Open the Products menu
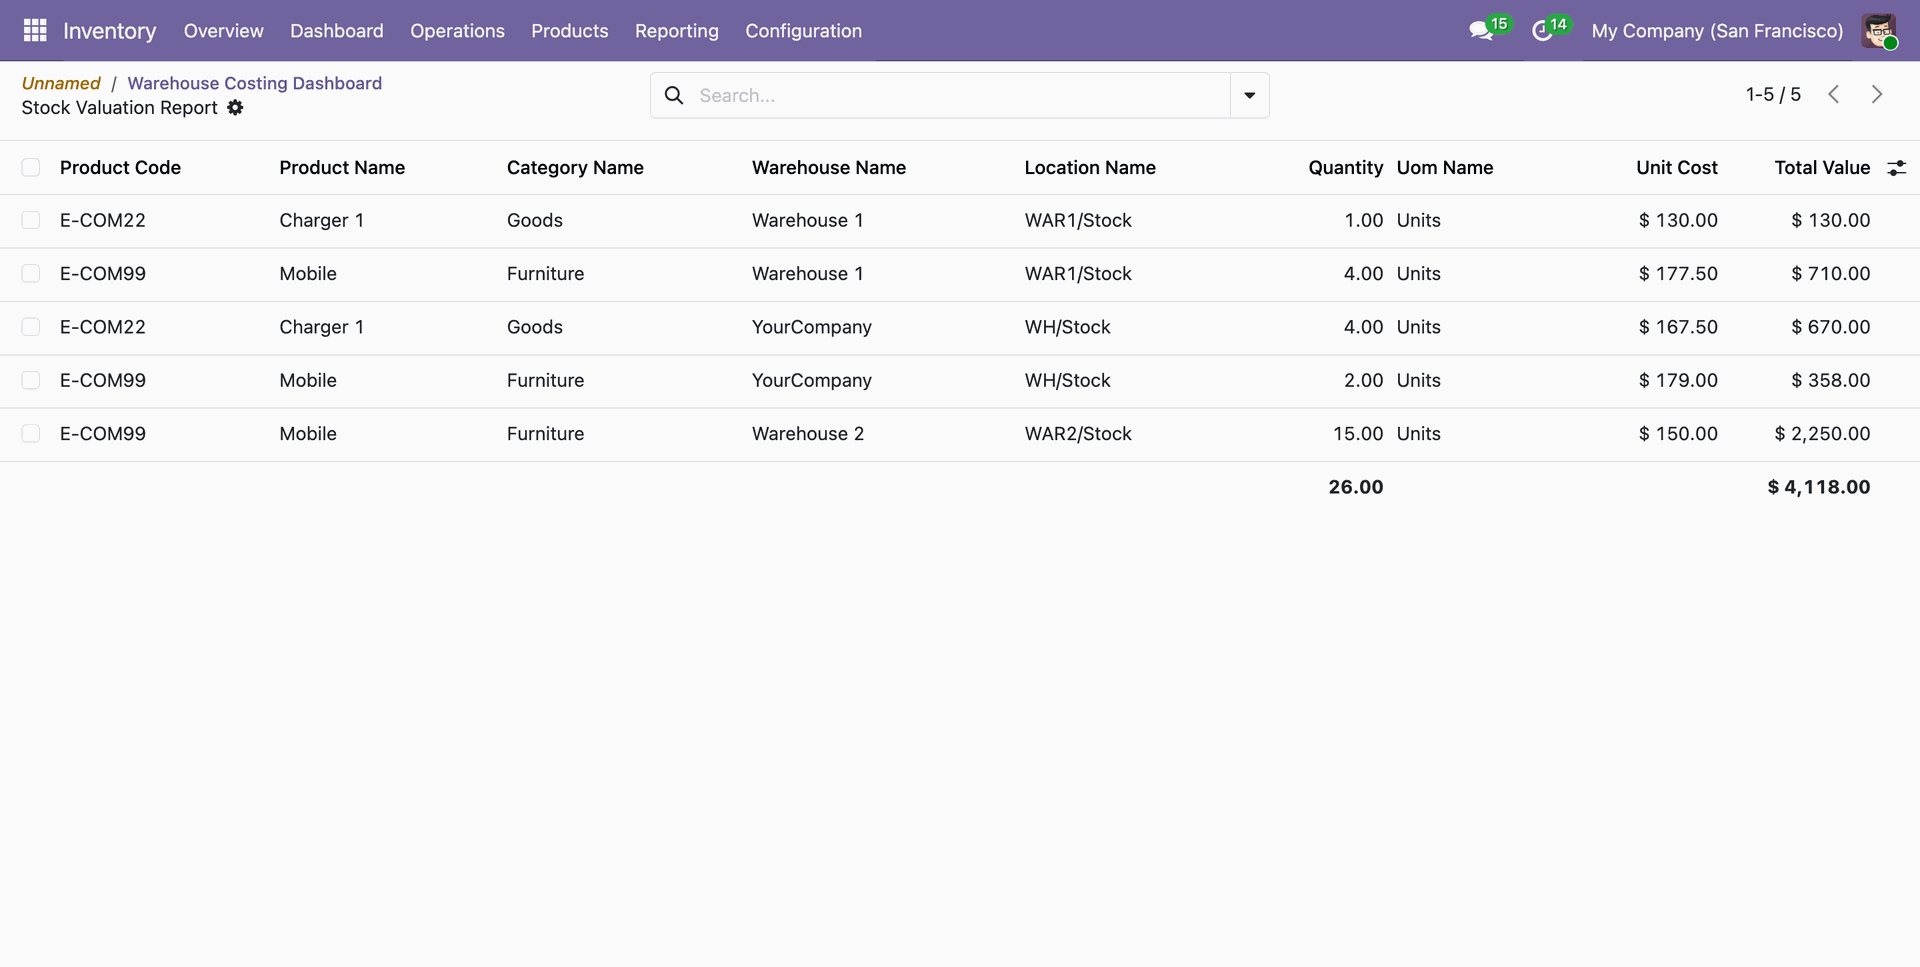The width and height of the screenshot is (1920, 967). pos(569,31)
